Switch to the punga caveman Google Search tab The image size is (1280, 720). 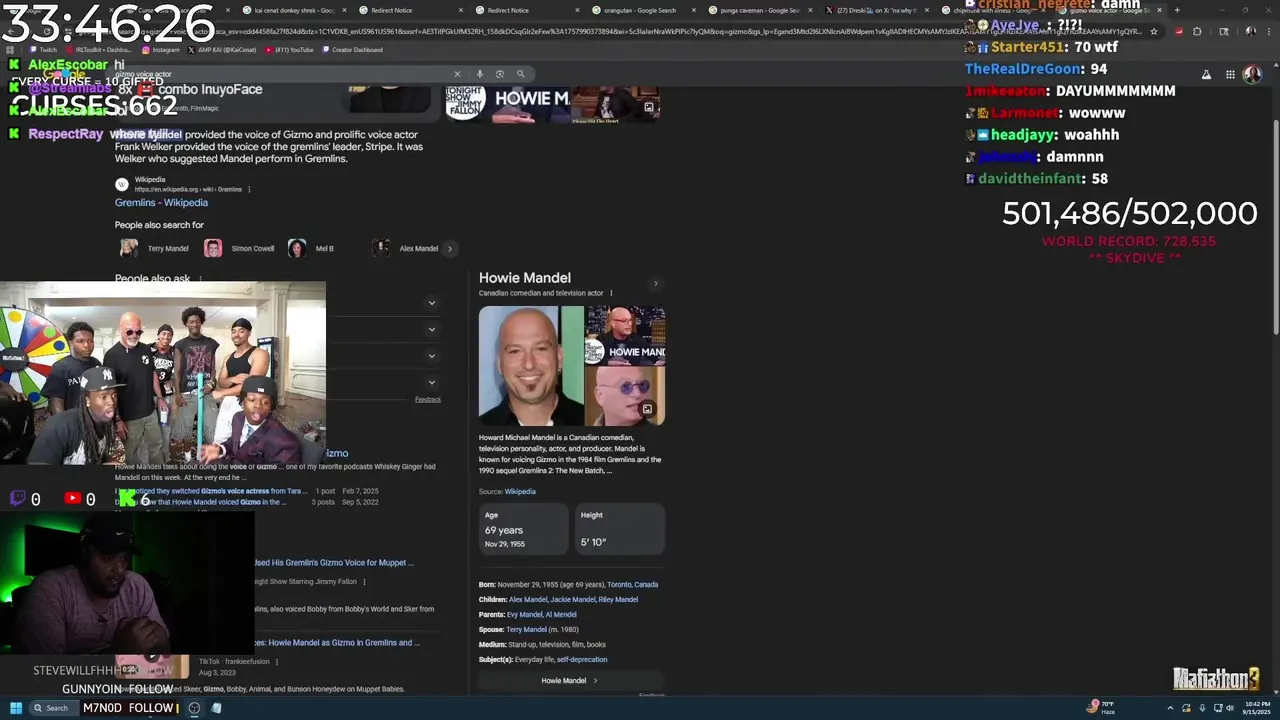(760, 10)
